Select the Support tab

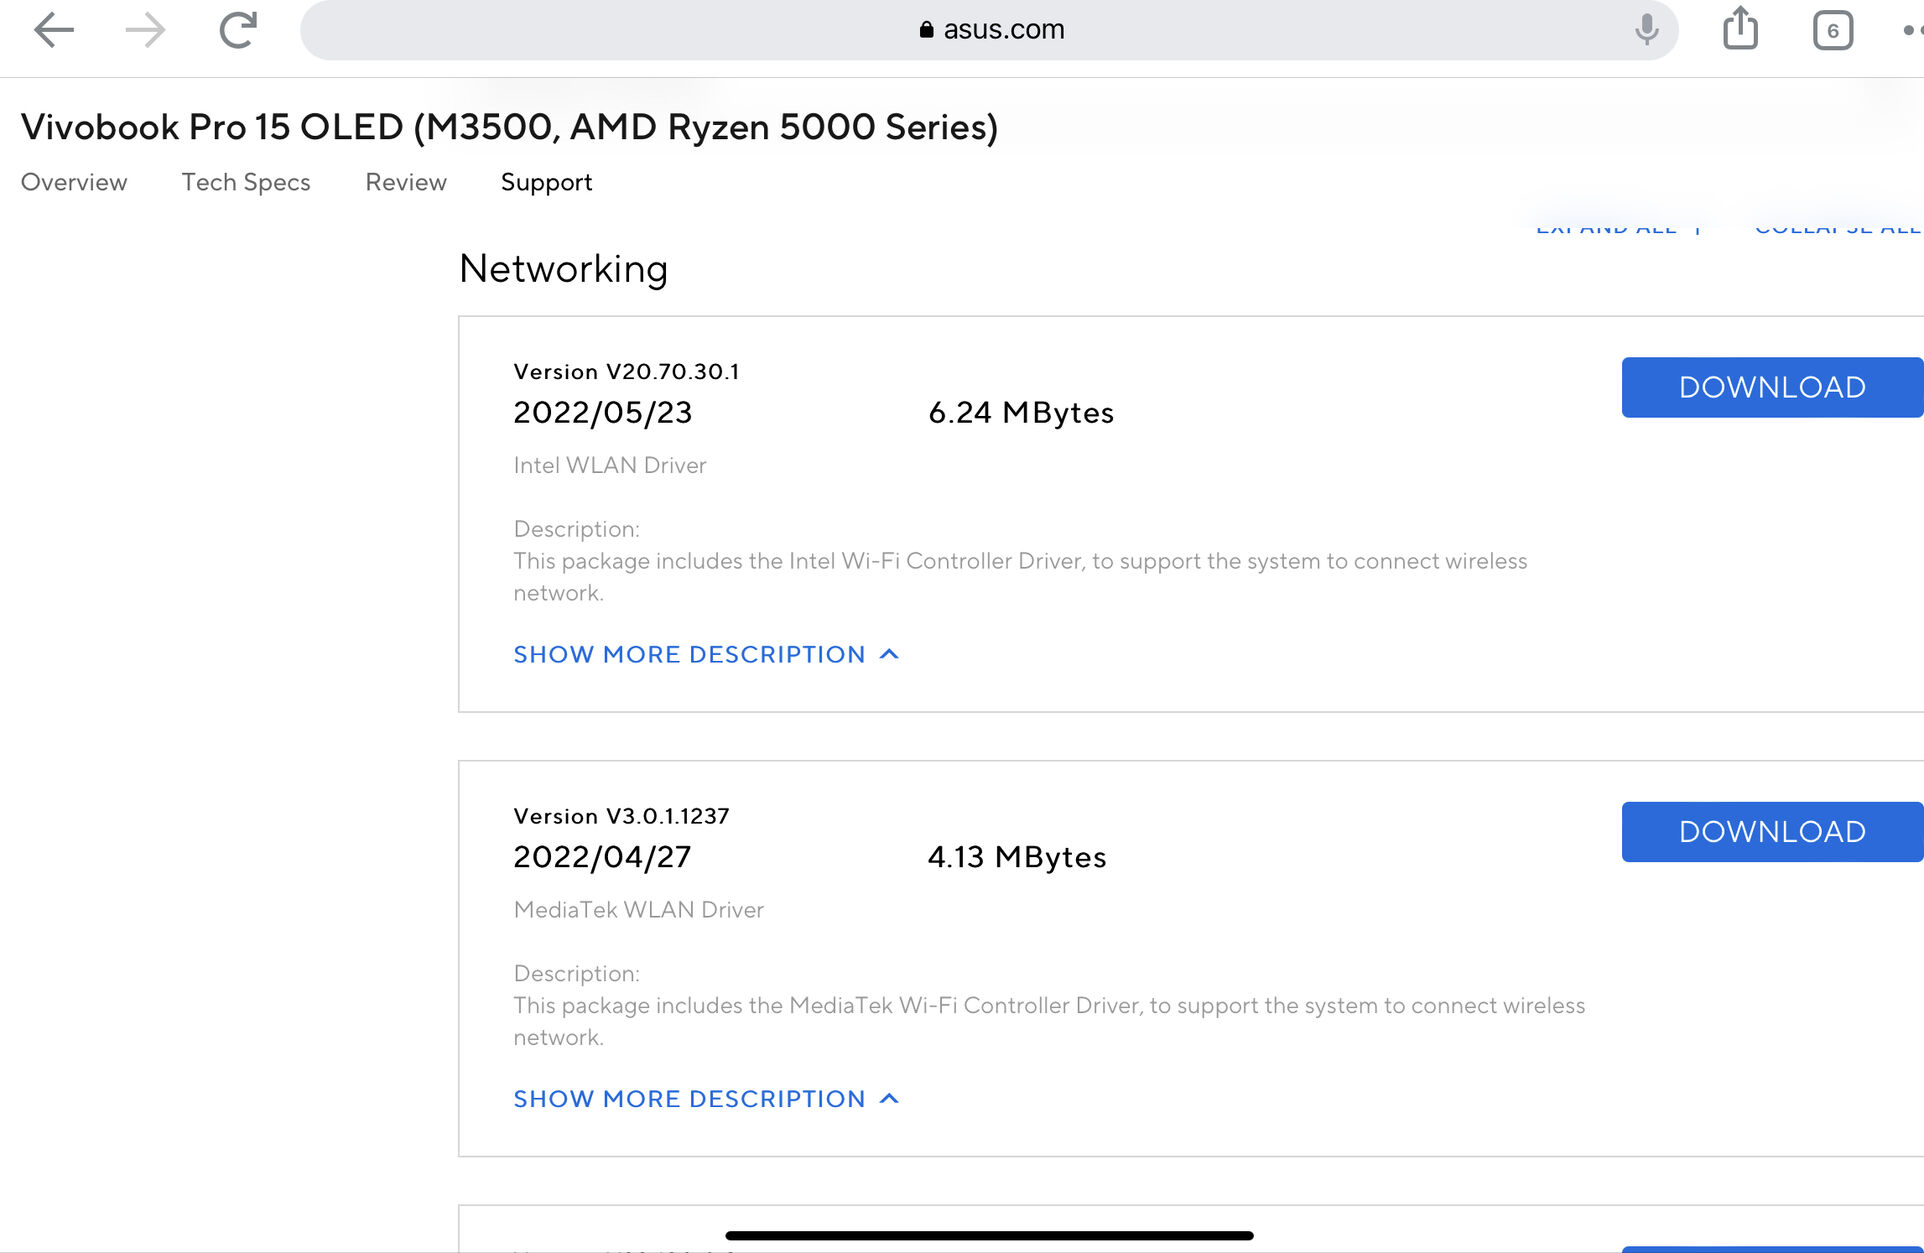[x=546, y=182]
